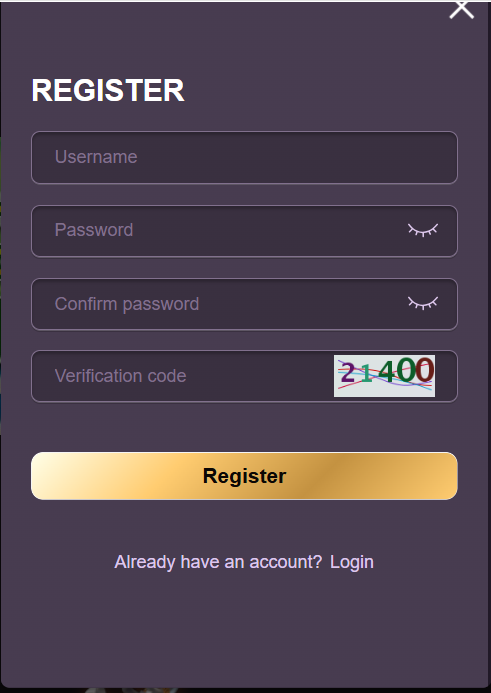The image size is (491, 693).
Task: Click the "Already have an account?" text
Action: pyautogui.click(x=218, y=562)
